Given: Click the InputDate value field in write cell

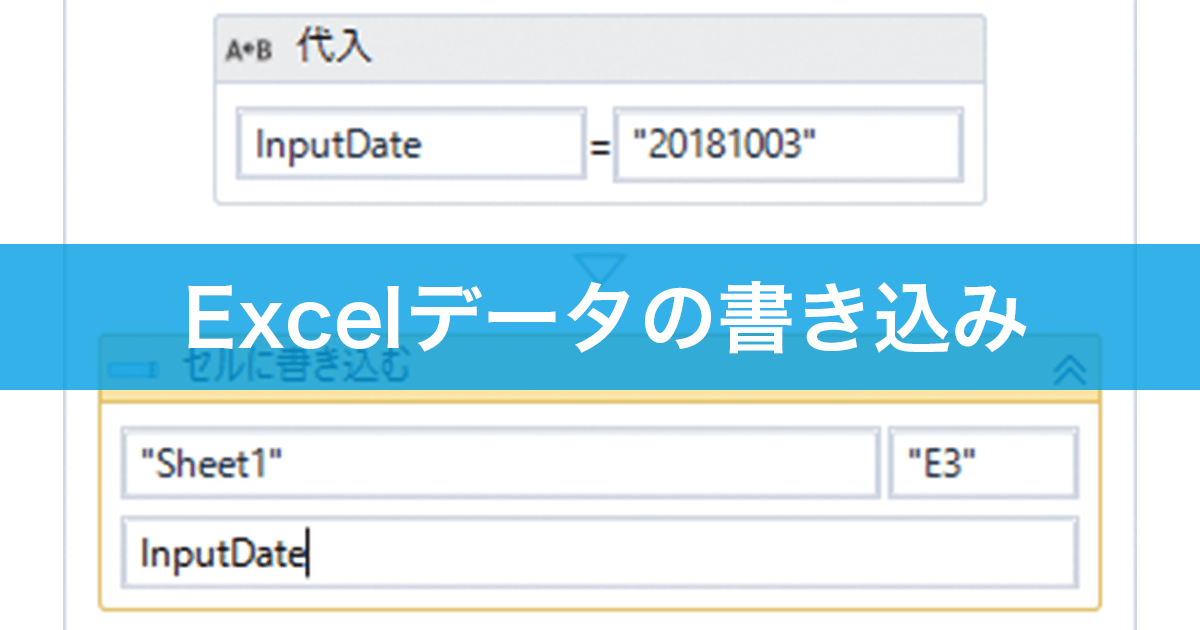Looking at the screenshot, I should [x=600, y=552].
